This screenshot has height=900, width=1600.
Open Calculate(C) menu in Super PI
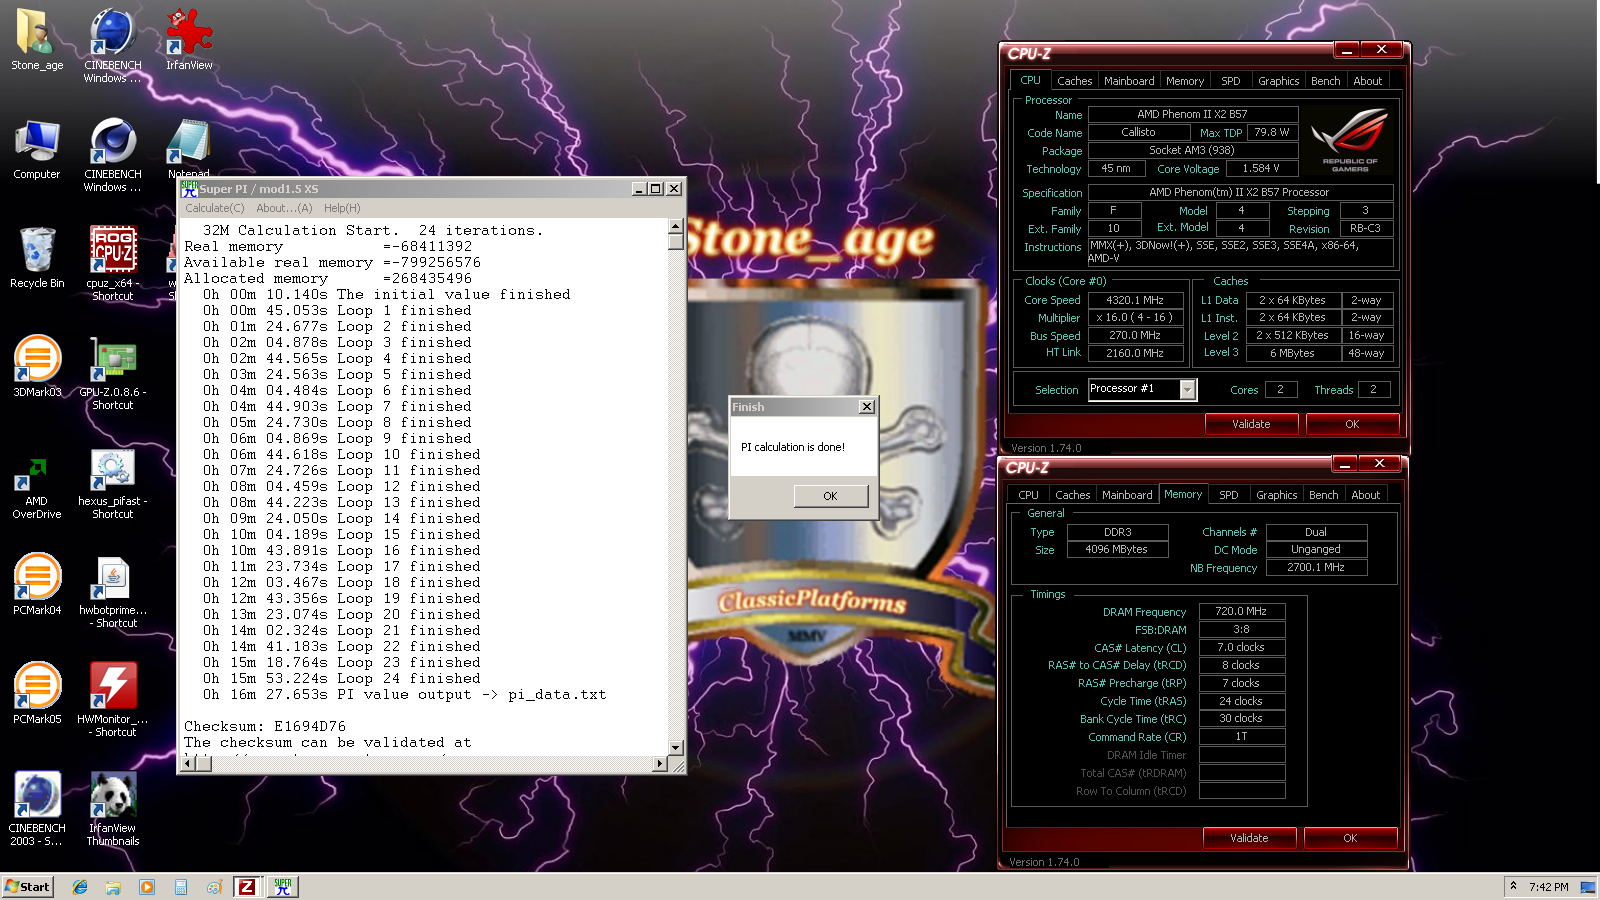coord(214,208)
